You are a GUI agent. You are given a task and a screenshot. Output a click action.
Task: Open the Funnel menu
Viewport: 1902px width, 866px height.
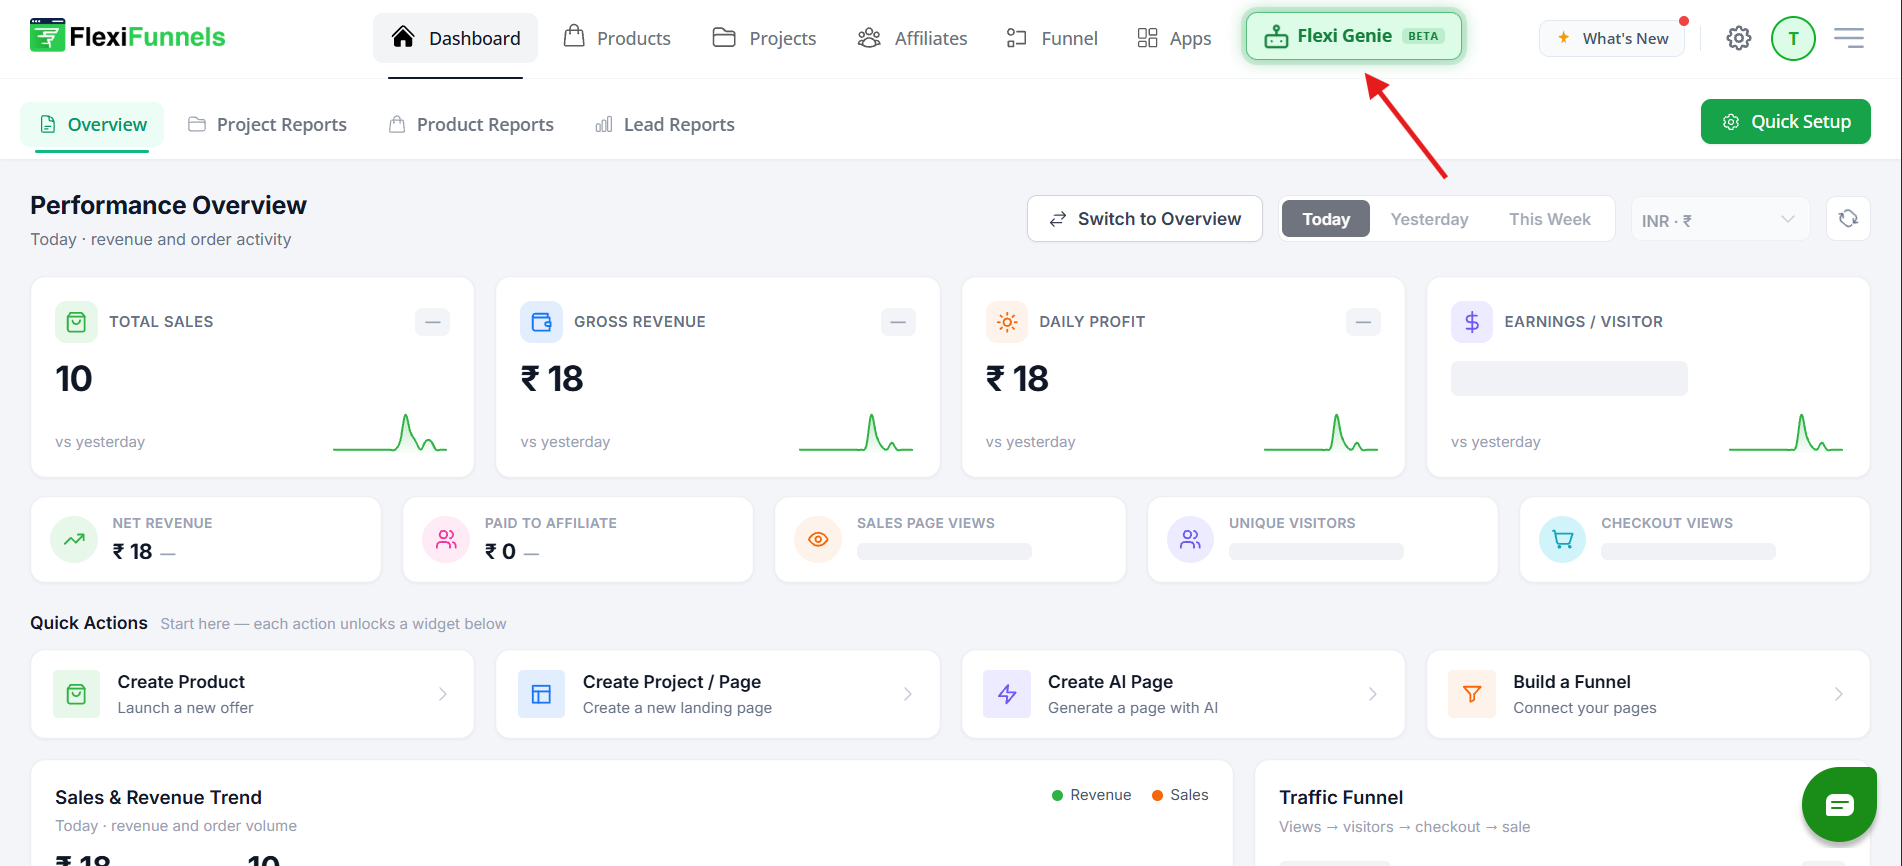[1052, 38]
